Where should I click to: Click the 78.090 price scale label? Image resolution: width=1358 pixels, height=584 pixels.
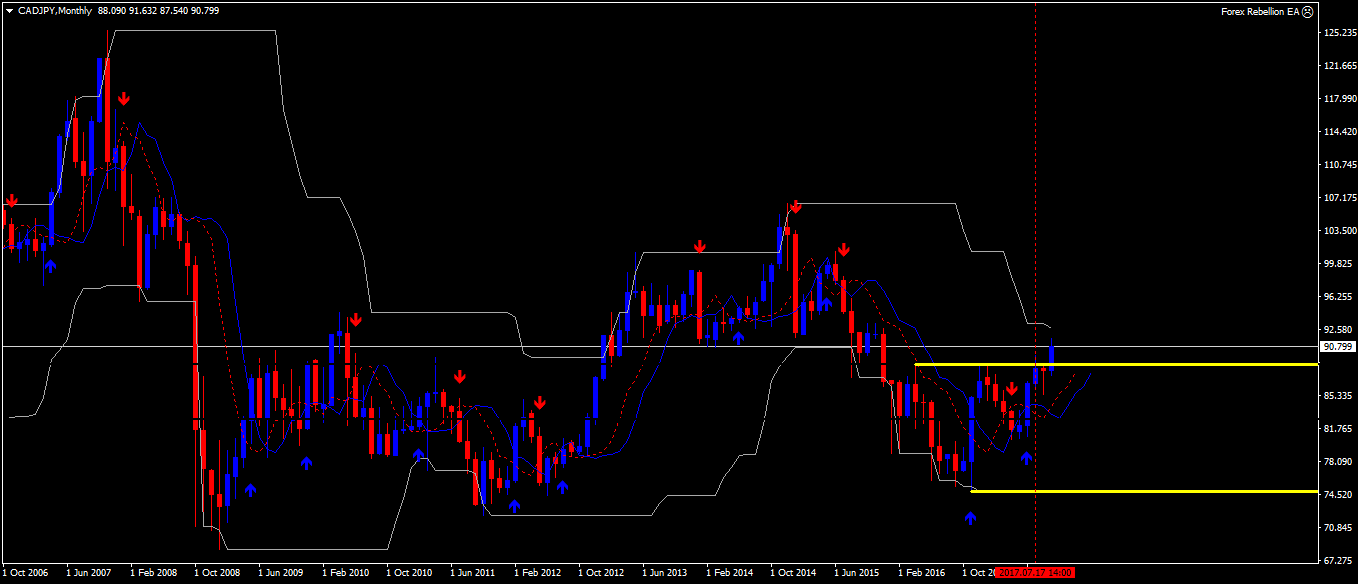click(1338, 462)
